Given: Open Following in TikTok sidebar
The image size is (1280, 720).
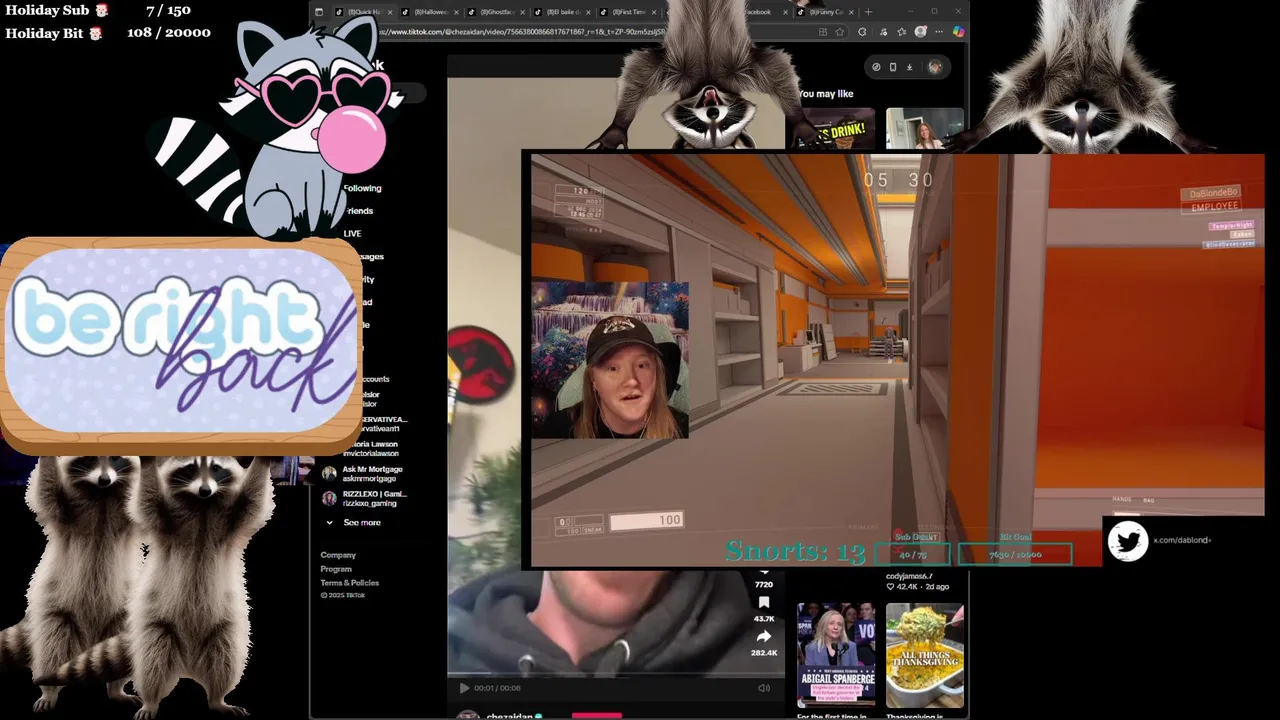Looking at the screenshot, I should pos(362,188).
